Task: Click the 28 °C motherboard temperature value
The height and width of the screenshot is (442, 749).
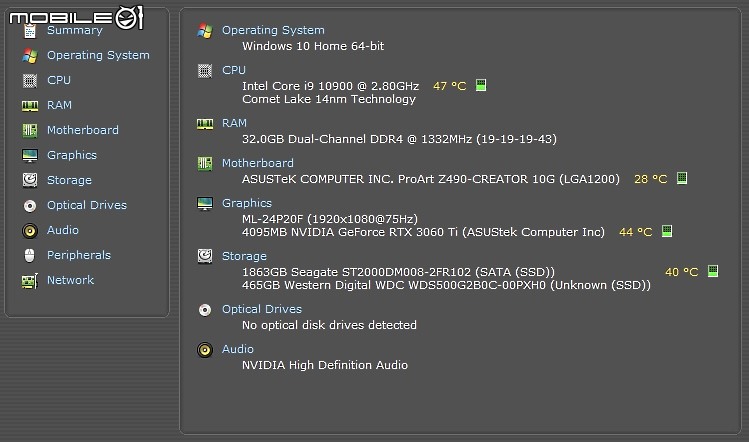Action: pyautogui.click(x=651, y=179)
